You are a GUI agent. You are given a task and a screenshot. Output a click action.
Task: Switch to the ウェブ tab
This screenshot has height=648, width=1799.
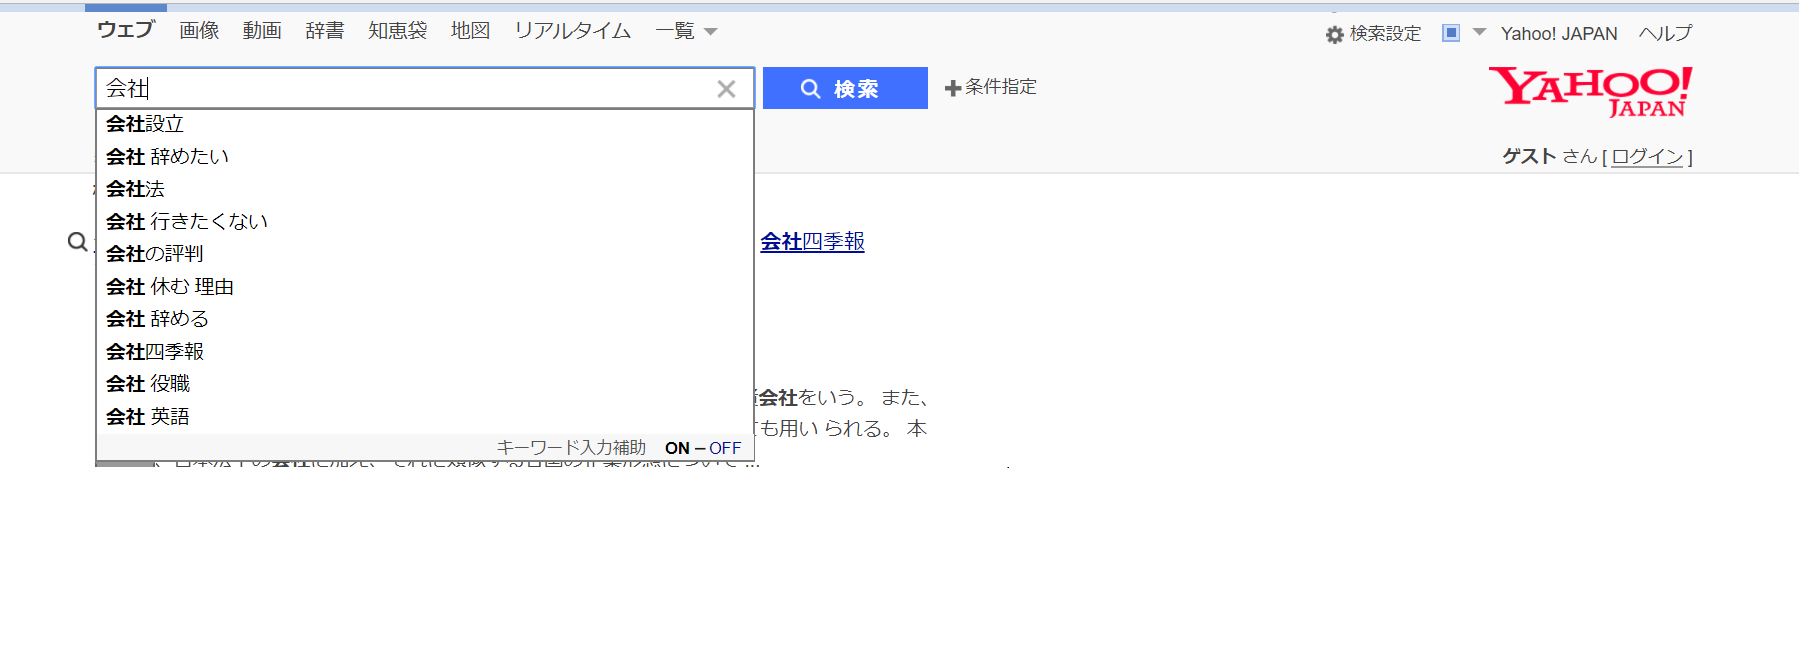126,29
